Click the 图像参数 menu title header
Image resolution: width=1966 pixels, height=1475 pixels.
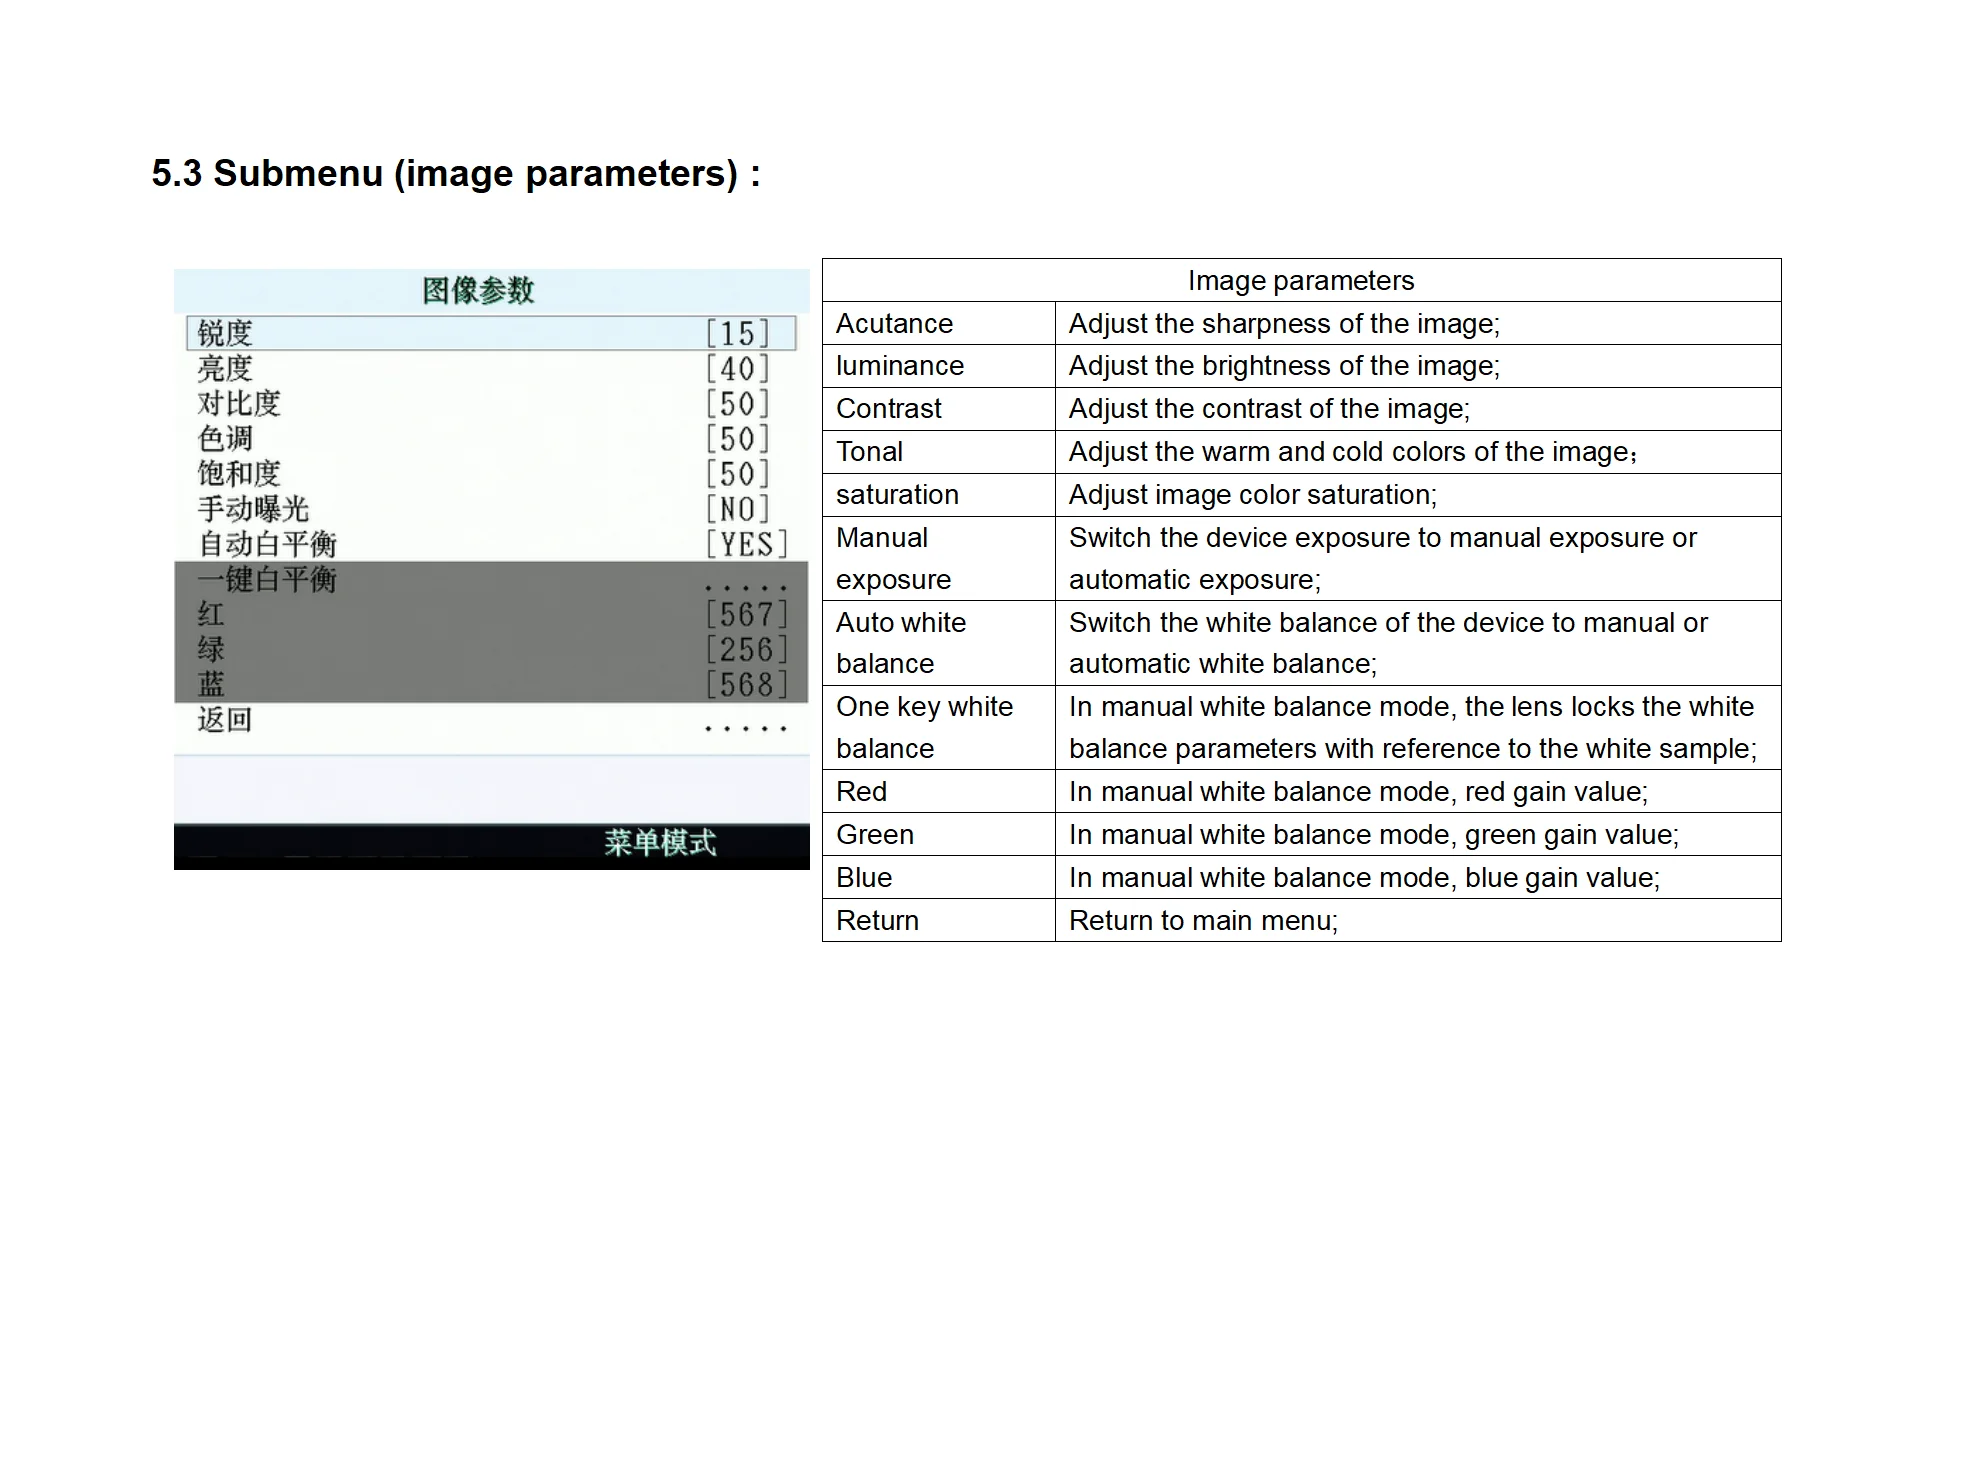(x=478, y=291)
